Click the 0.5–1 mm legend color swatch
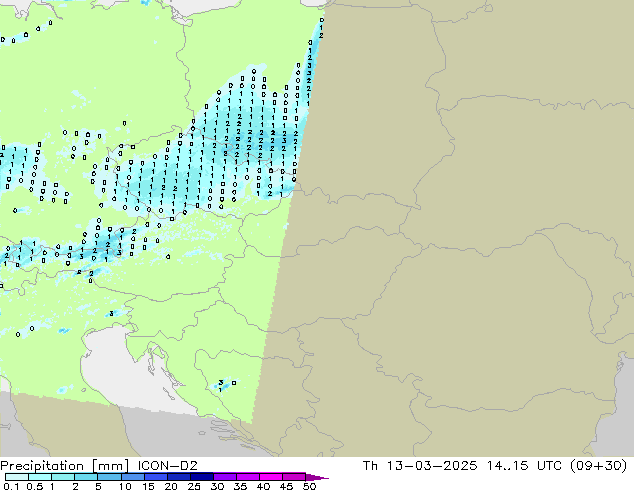Image resolution: width=634 pixels, height=490 pixels. (x=40, y=477)
